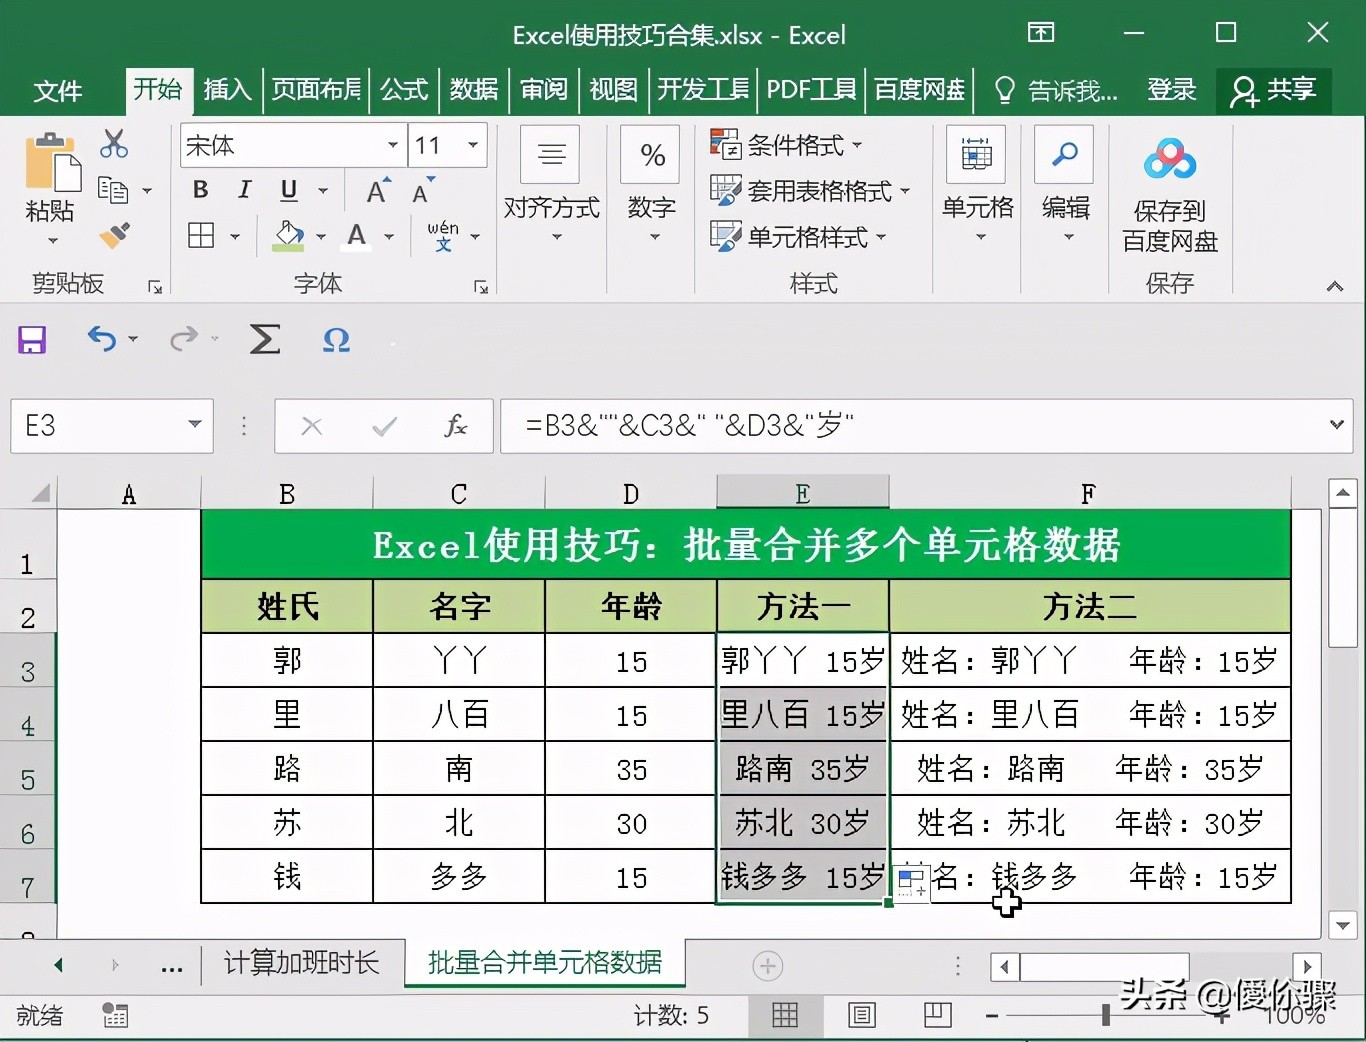Expand the font size 11 dropdown
The image size is (1366, 1042).
point(474,145)
